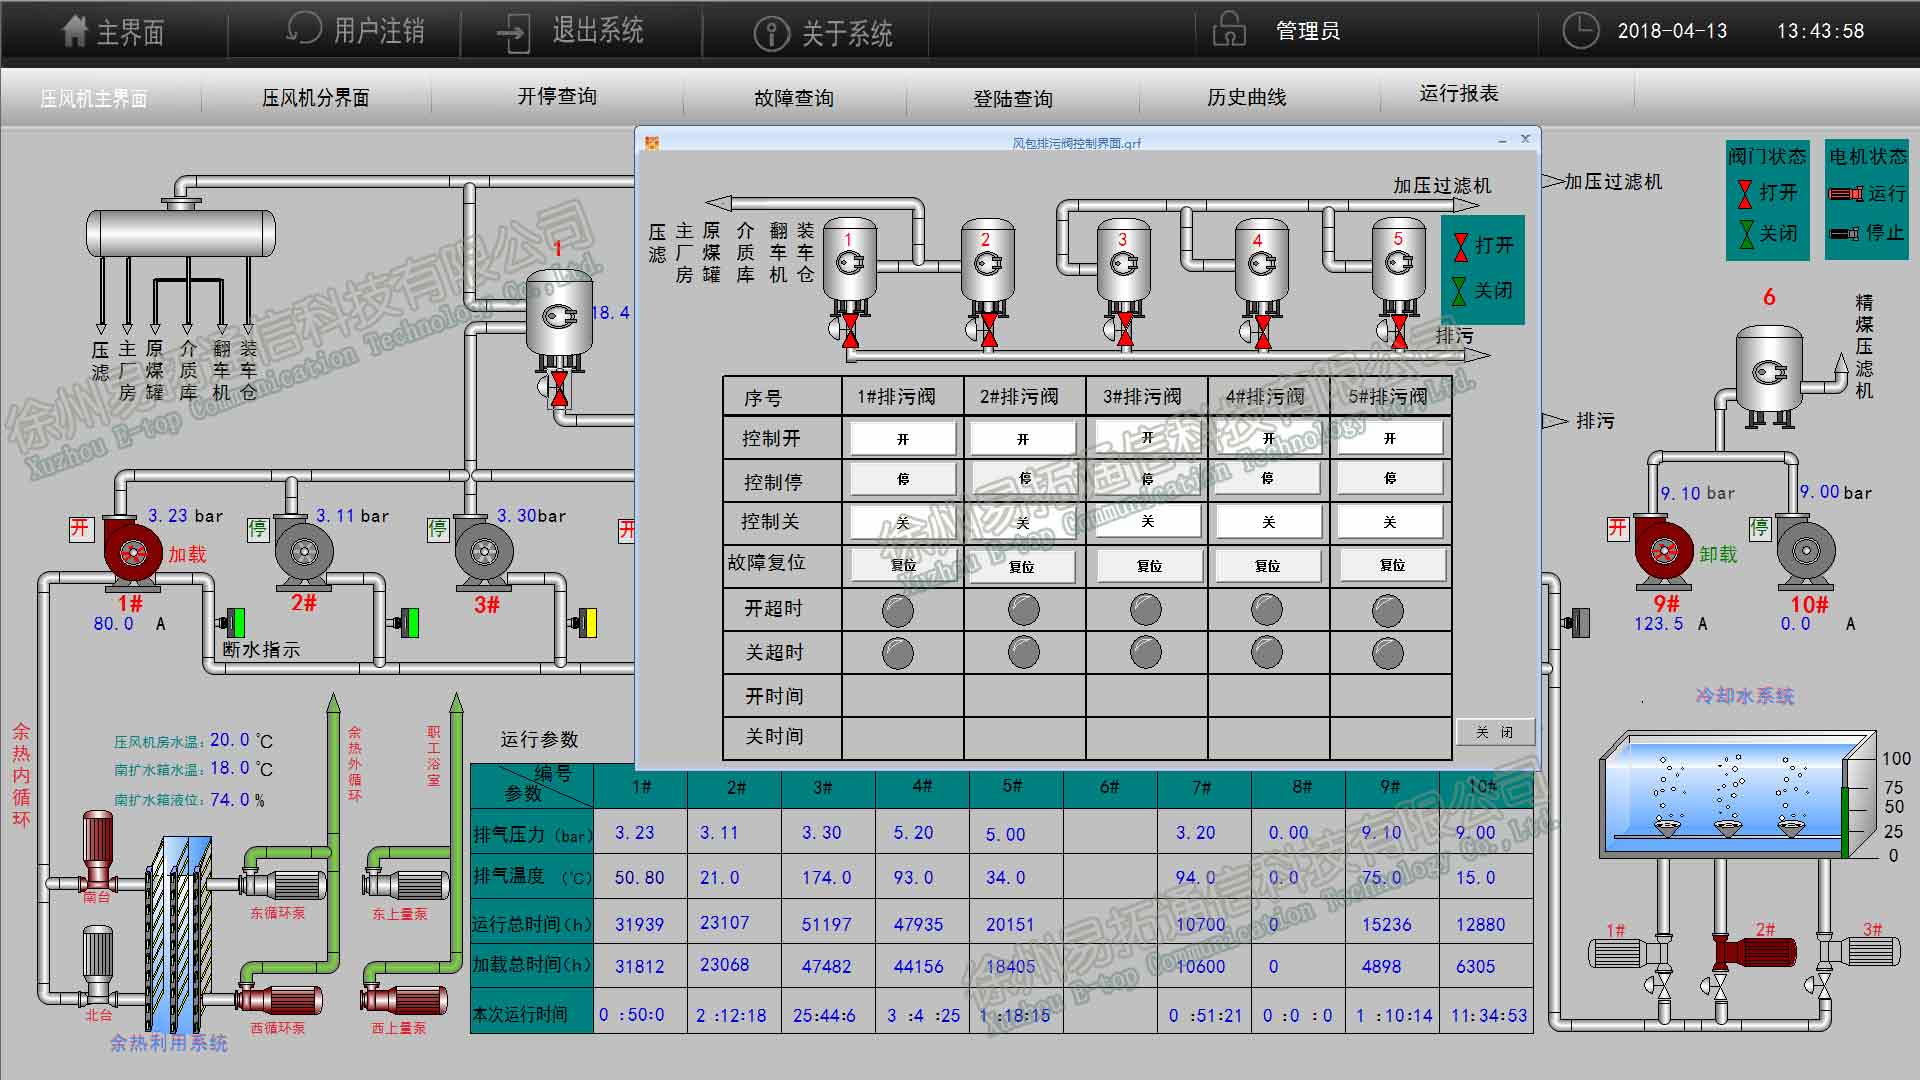Click the lock icon beside 管理员
This screenshot has height=1080, width=1920.
1229,30
